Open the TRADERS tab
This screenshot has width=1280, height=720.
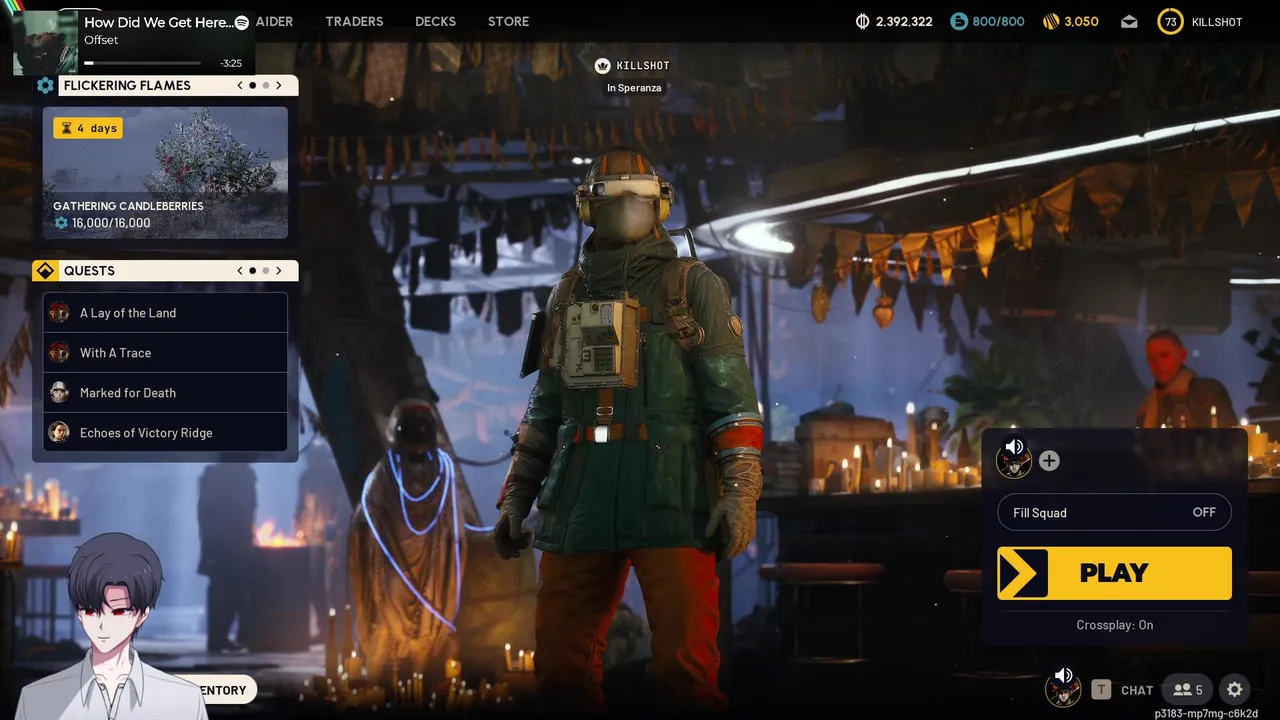tap(354, 22)
